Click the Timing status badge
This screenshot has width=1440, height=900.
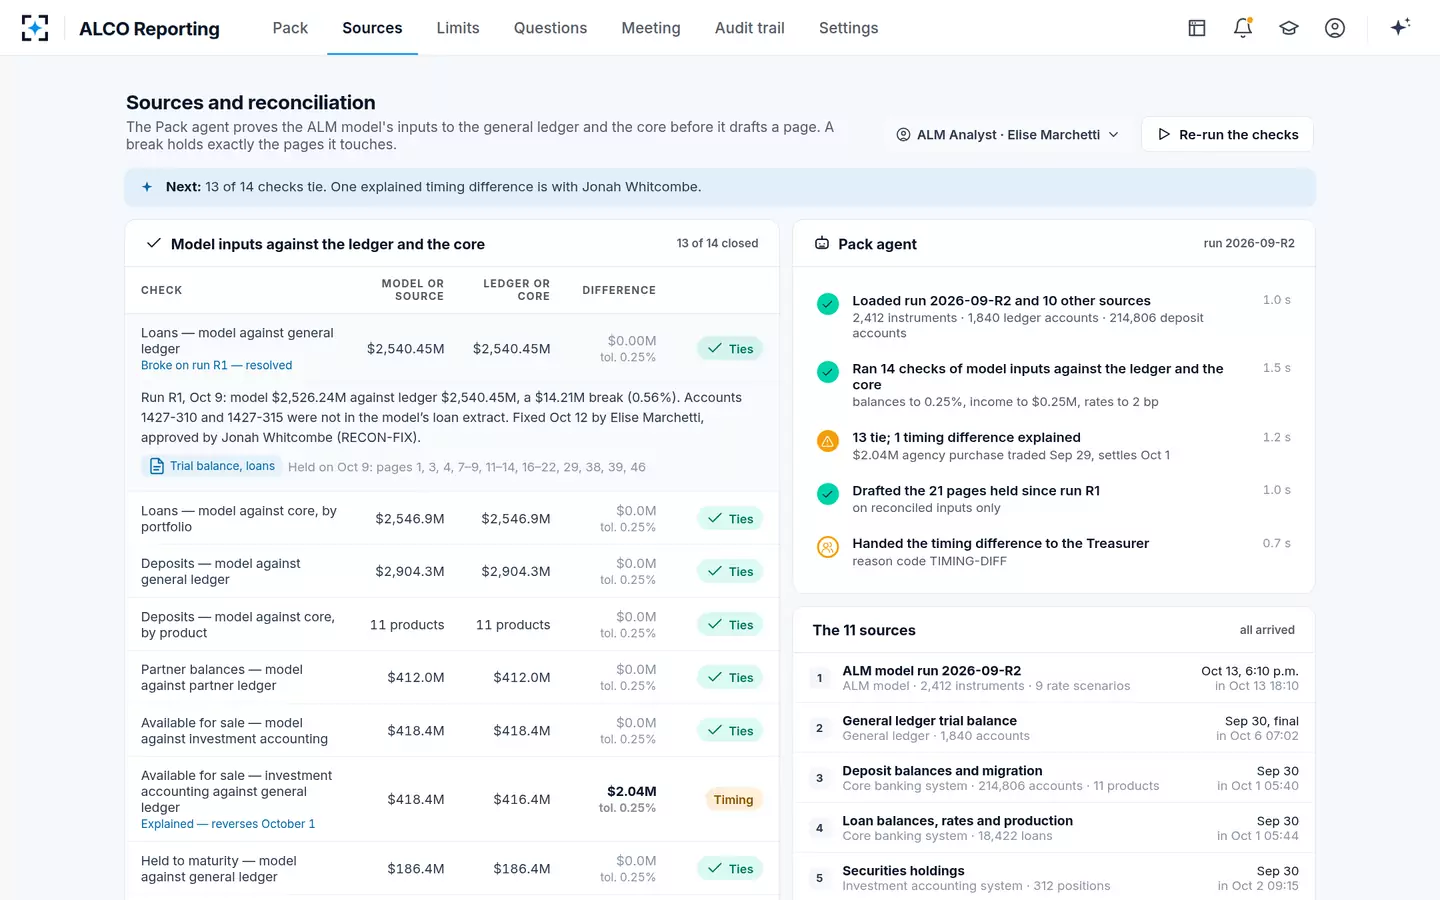click(733, 799)
